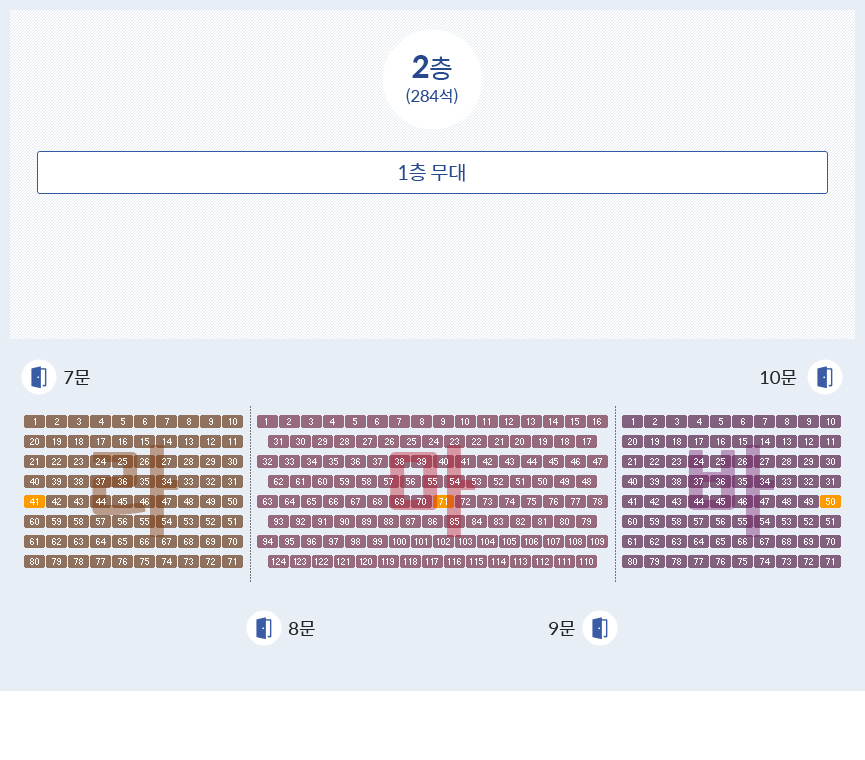Click the 10문 gate label
Image resolution: width=865 pixels, height=760 pixels.
tap(778, 378)
